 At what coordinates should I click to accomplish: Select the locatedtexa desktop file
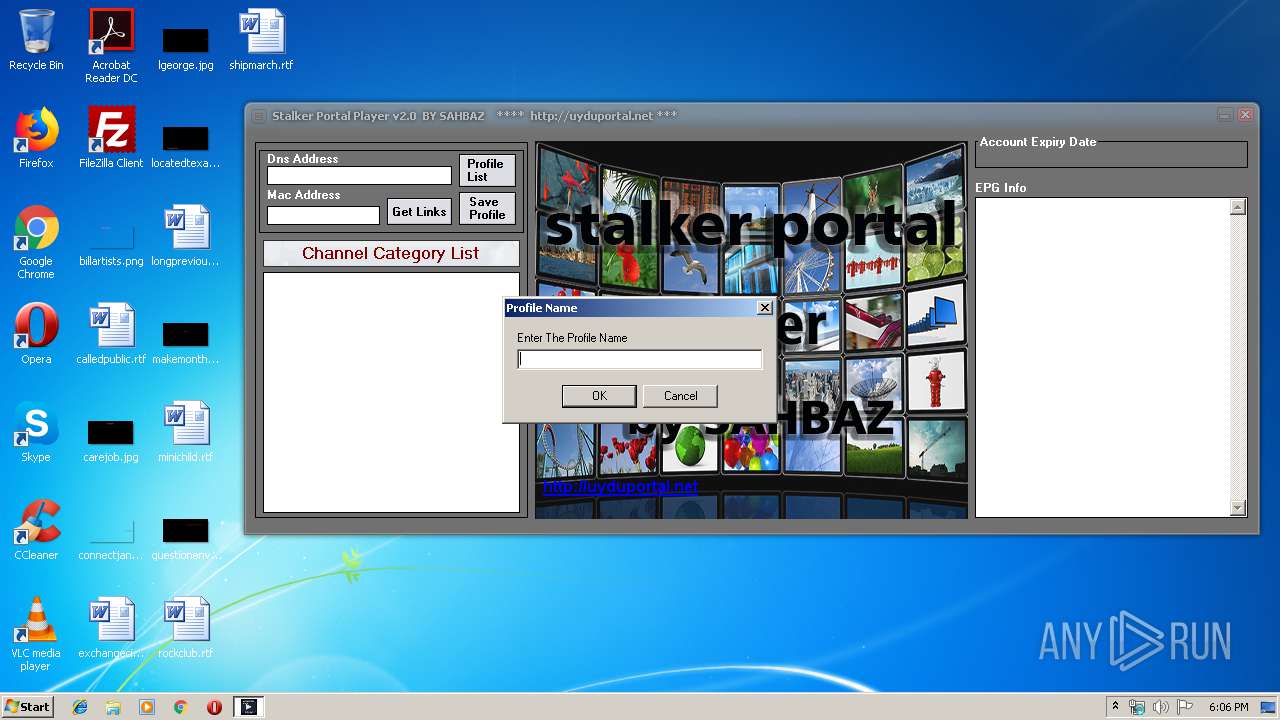tap(186, 144)
